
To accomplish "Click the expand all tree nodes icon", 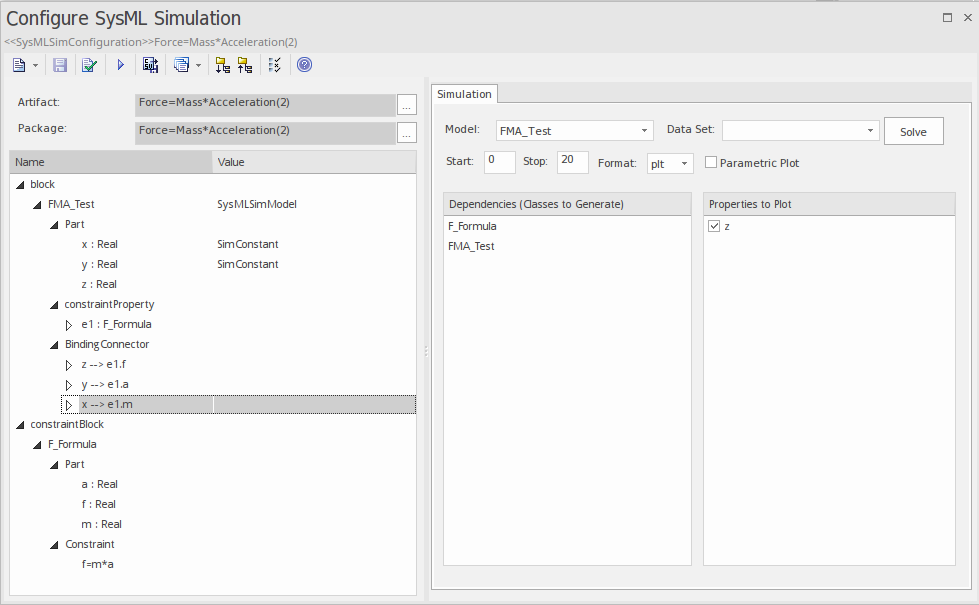I will click(222, 65).
